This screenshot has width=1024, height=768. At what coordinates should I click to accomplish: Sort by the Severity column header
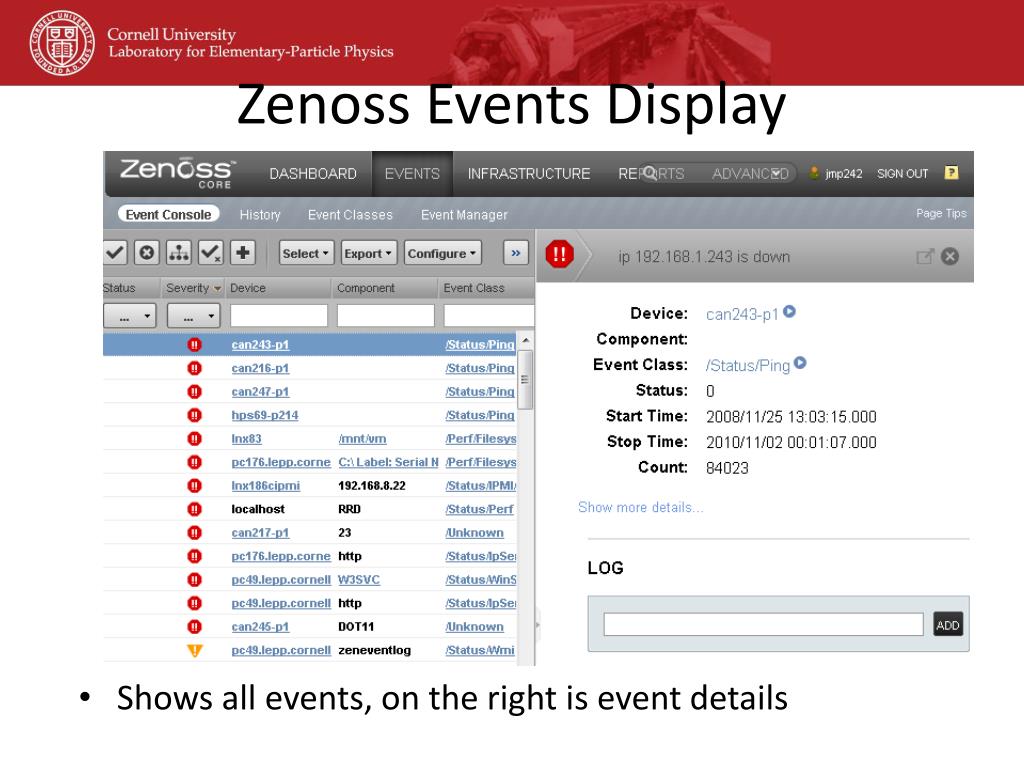pyautogui.click(x=193, y=288)
